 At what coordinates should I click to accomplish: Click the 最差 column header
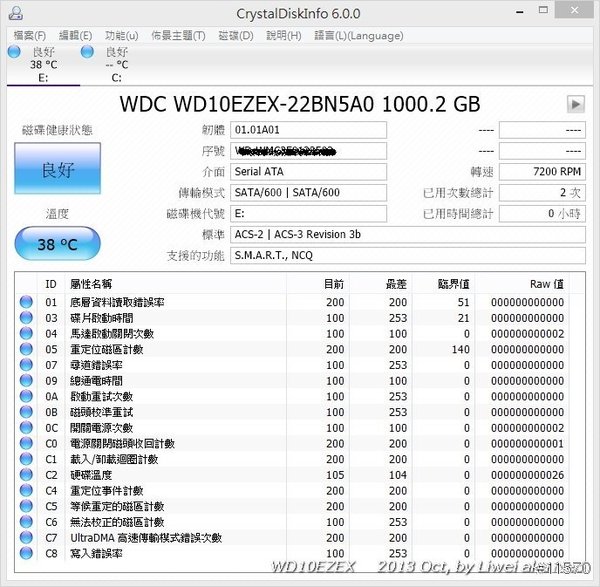coord(380,284)
